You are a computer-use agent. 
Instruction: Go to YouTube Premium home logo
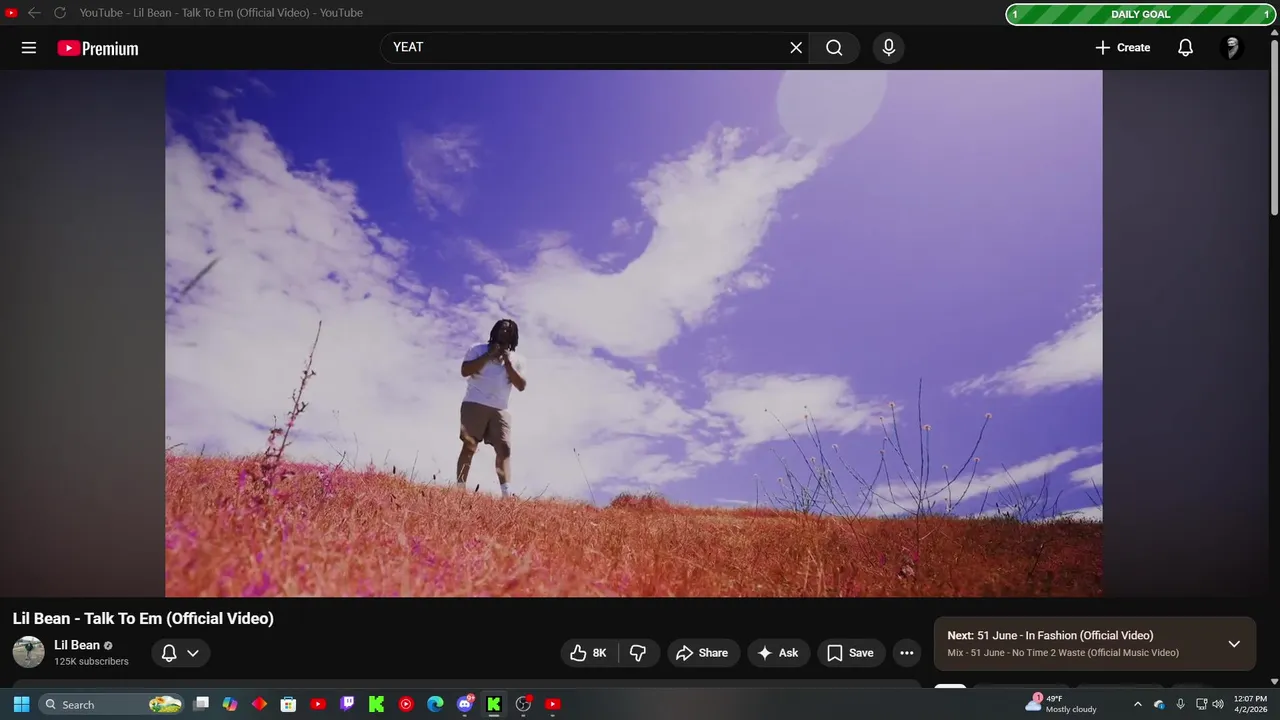[98, 48]
